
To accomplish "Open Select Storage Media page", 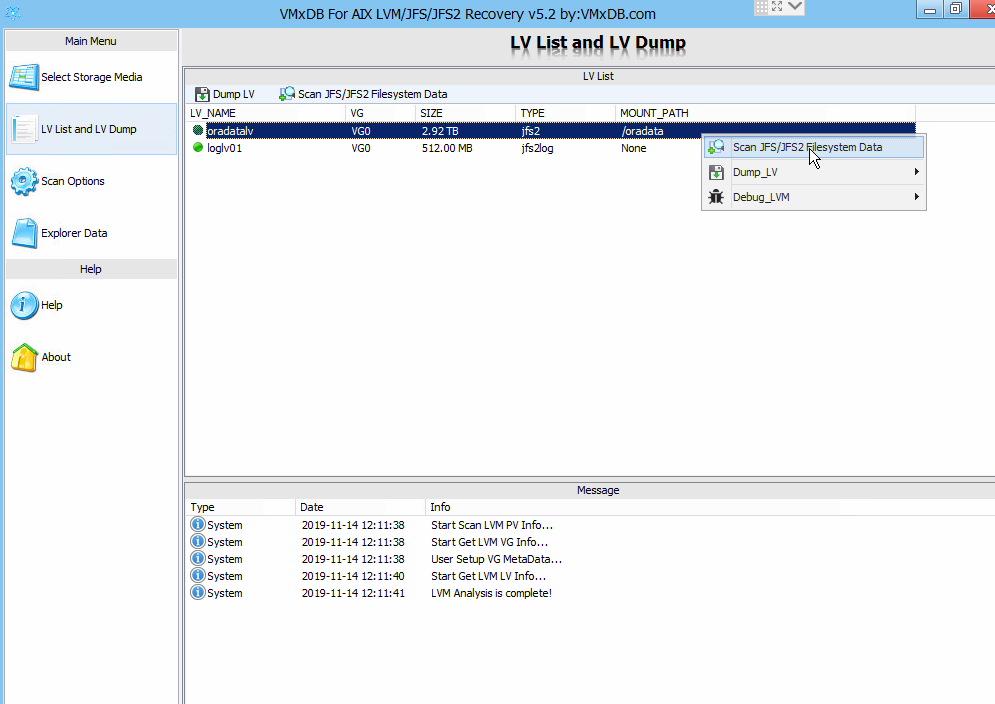I will (91, 77).
